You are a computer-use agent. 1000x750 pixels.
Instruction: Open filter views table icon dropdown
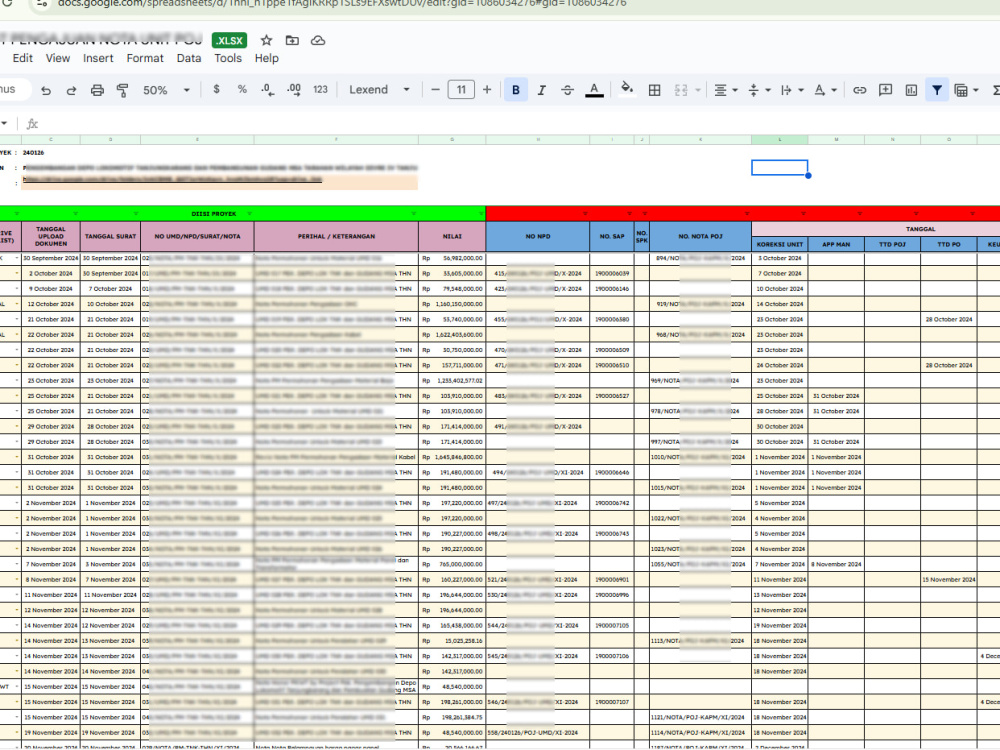pos(966,90)
